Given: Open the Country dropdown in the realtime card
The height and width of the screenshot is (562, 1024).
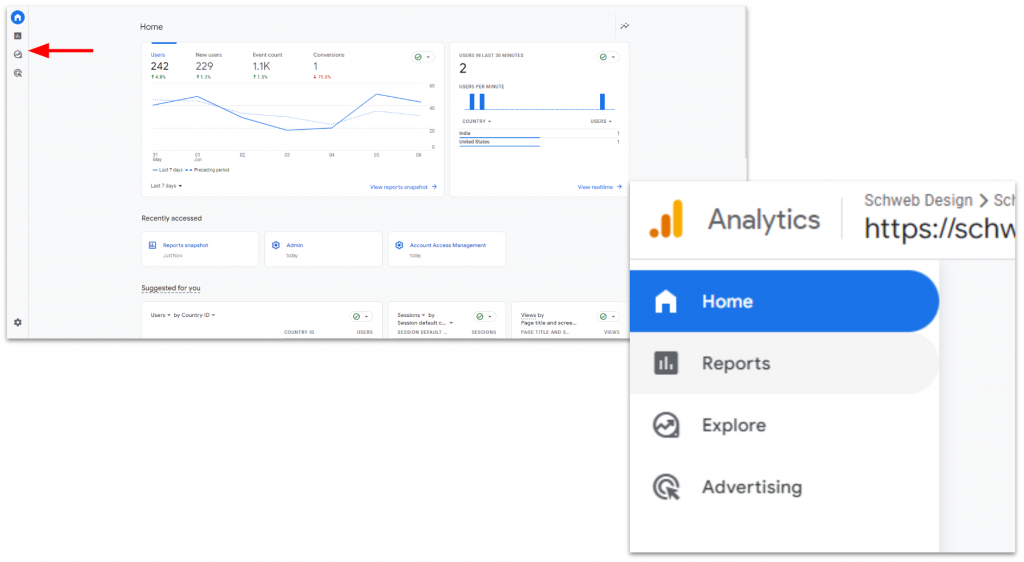Looking at the screenshot, I should 475,121.
